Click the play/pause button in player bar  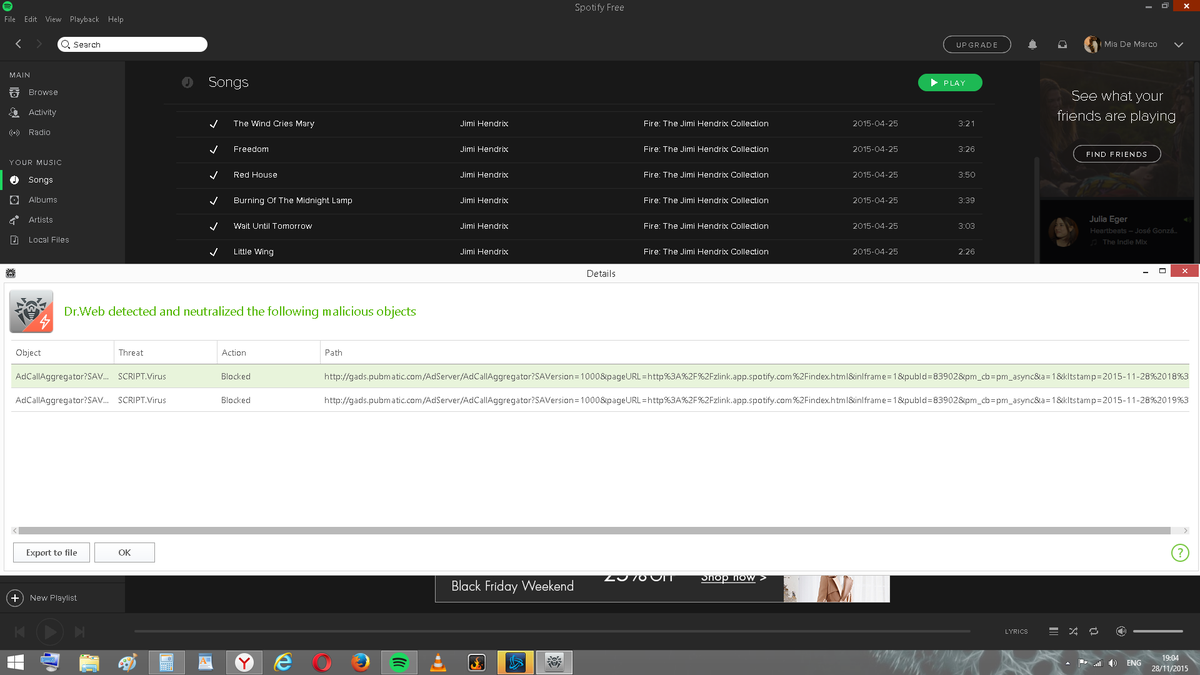[50, 631]
